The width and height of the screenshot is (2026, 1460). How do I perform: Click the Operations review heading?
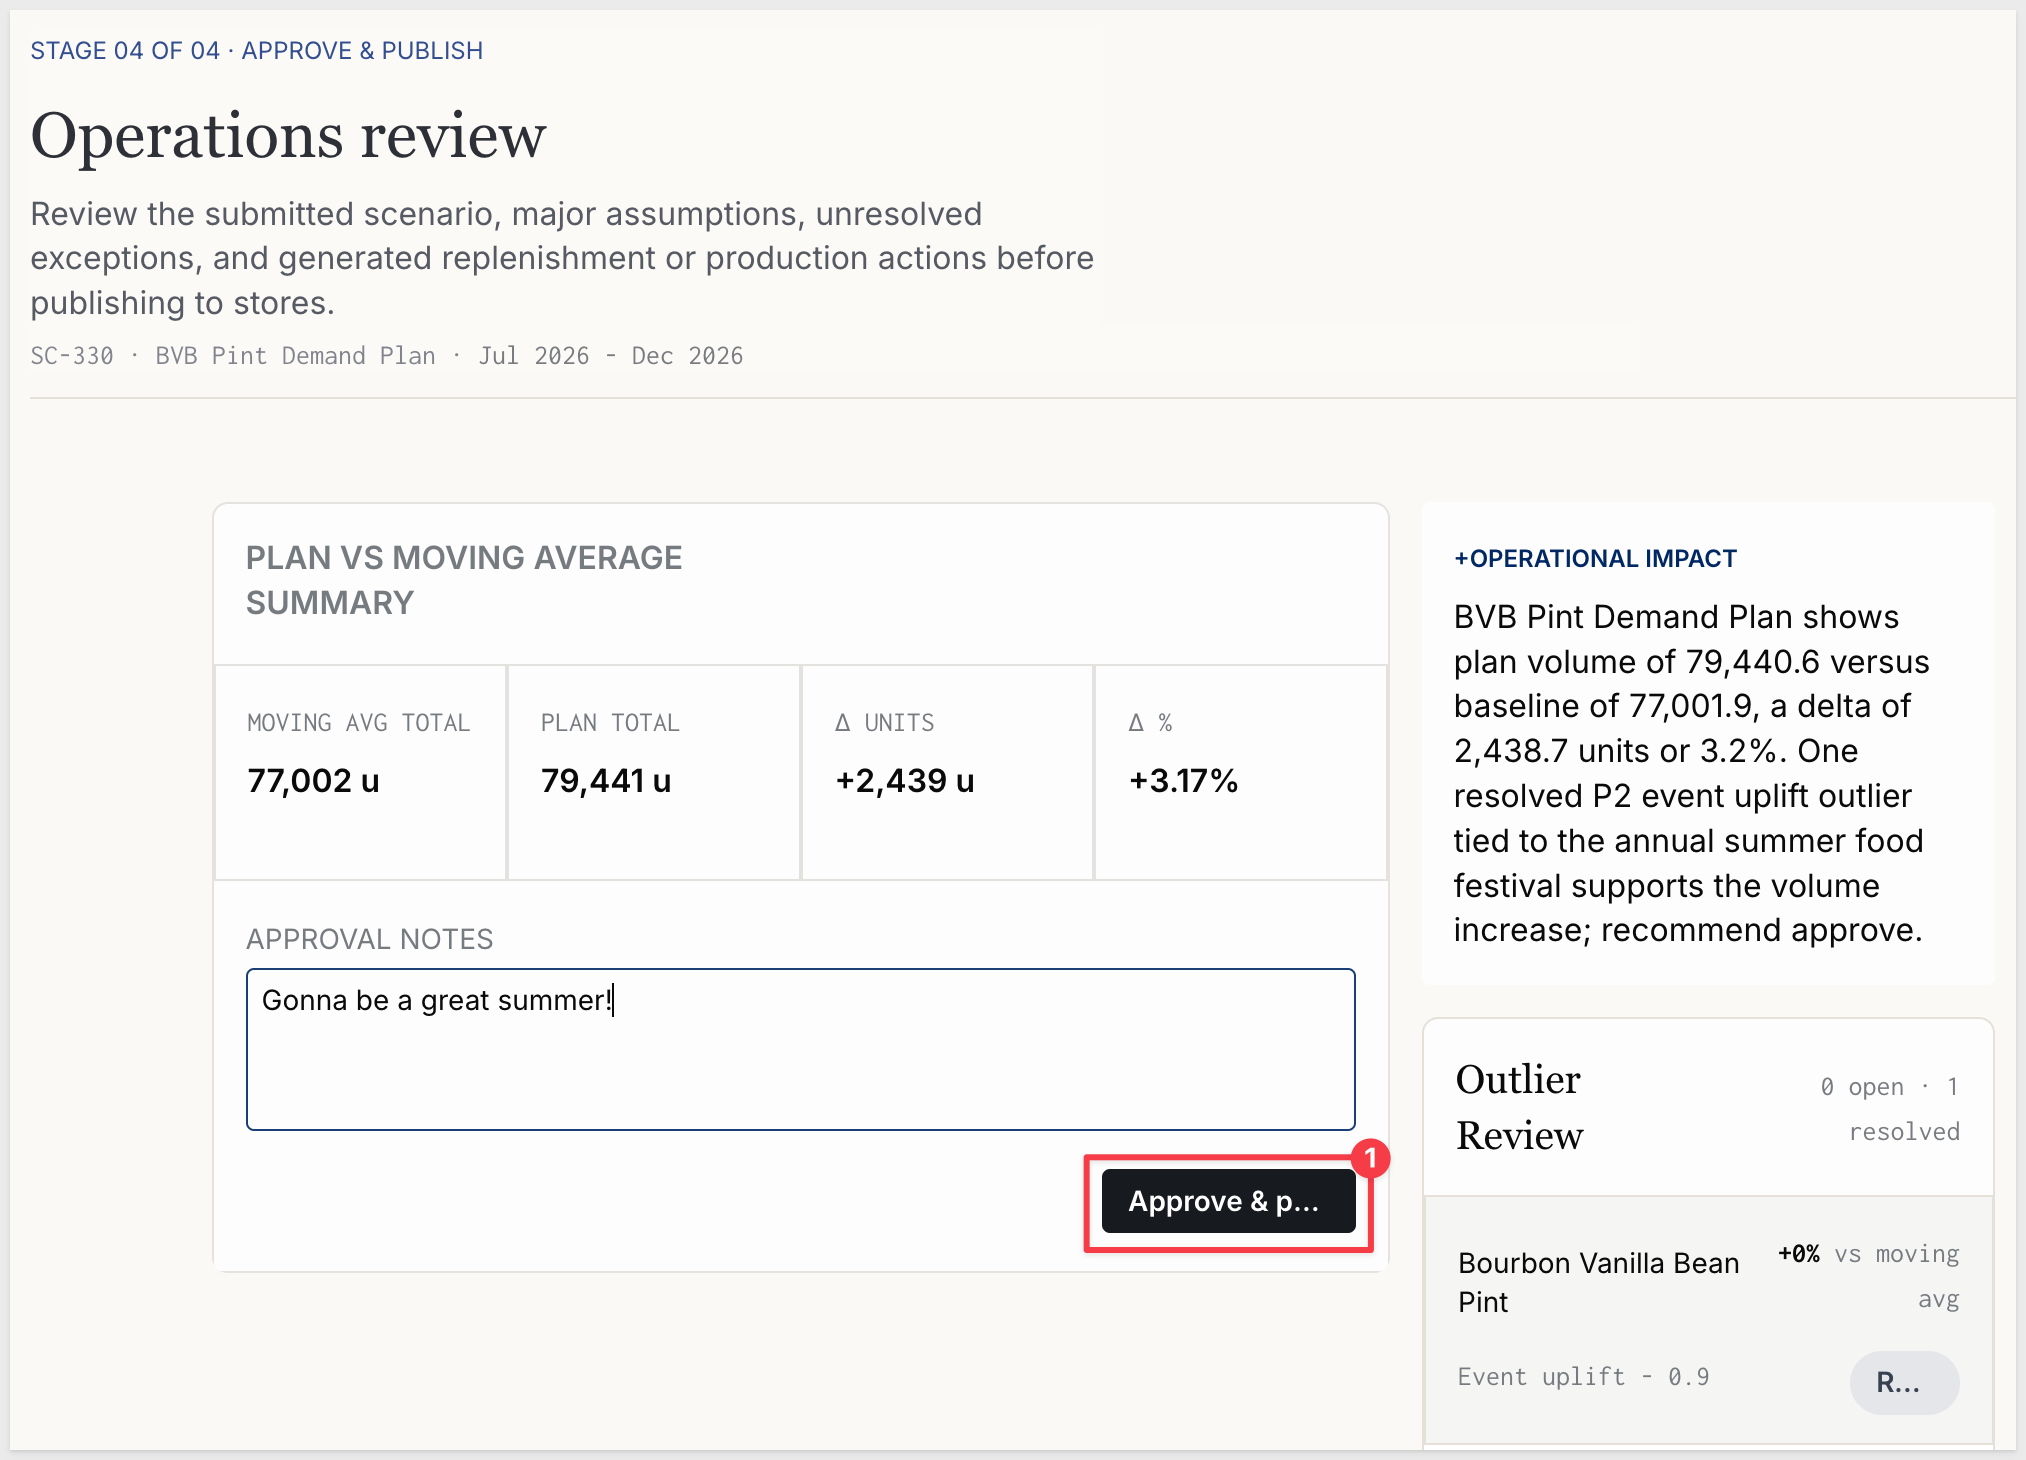click(x=289, y=135)
